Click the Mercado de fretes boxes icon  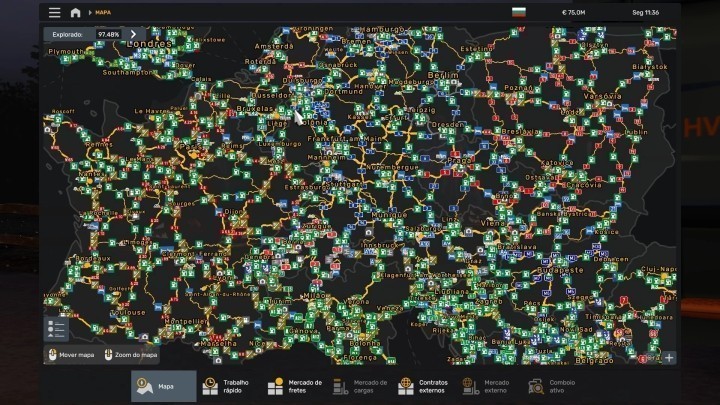276,386
